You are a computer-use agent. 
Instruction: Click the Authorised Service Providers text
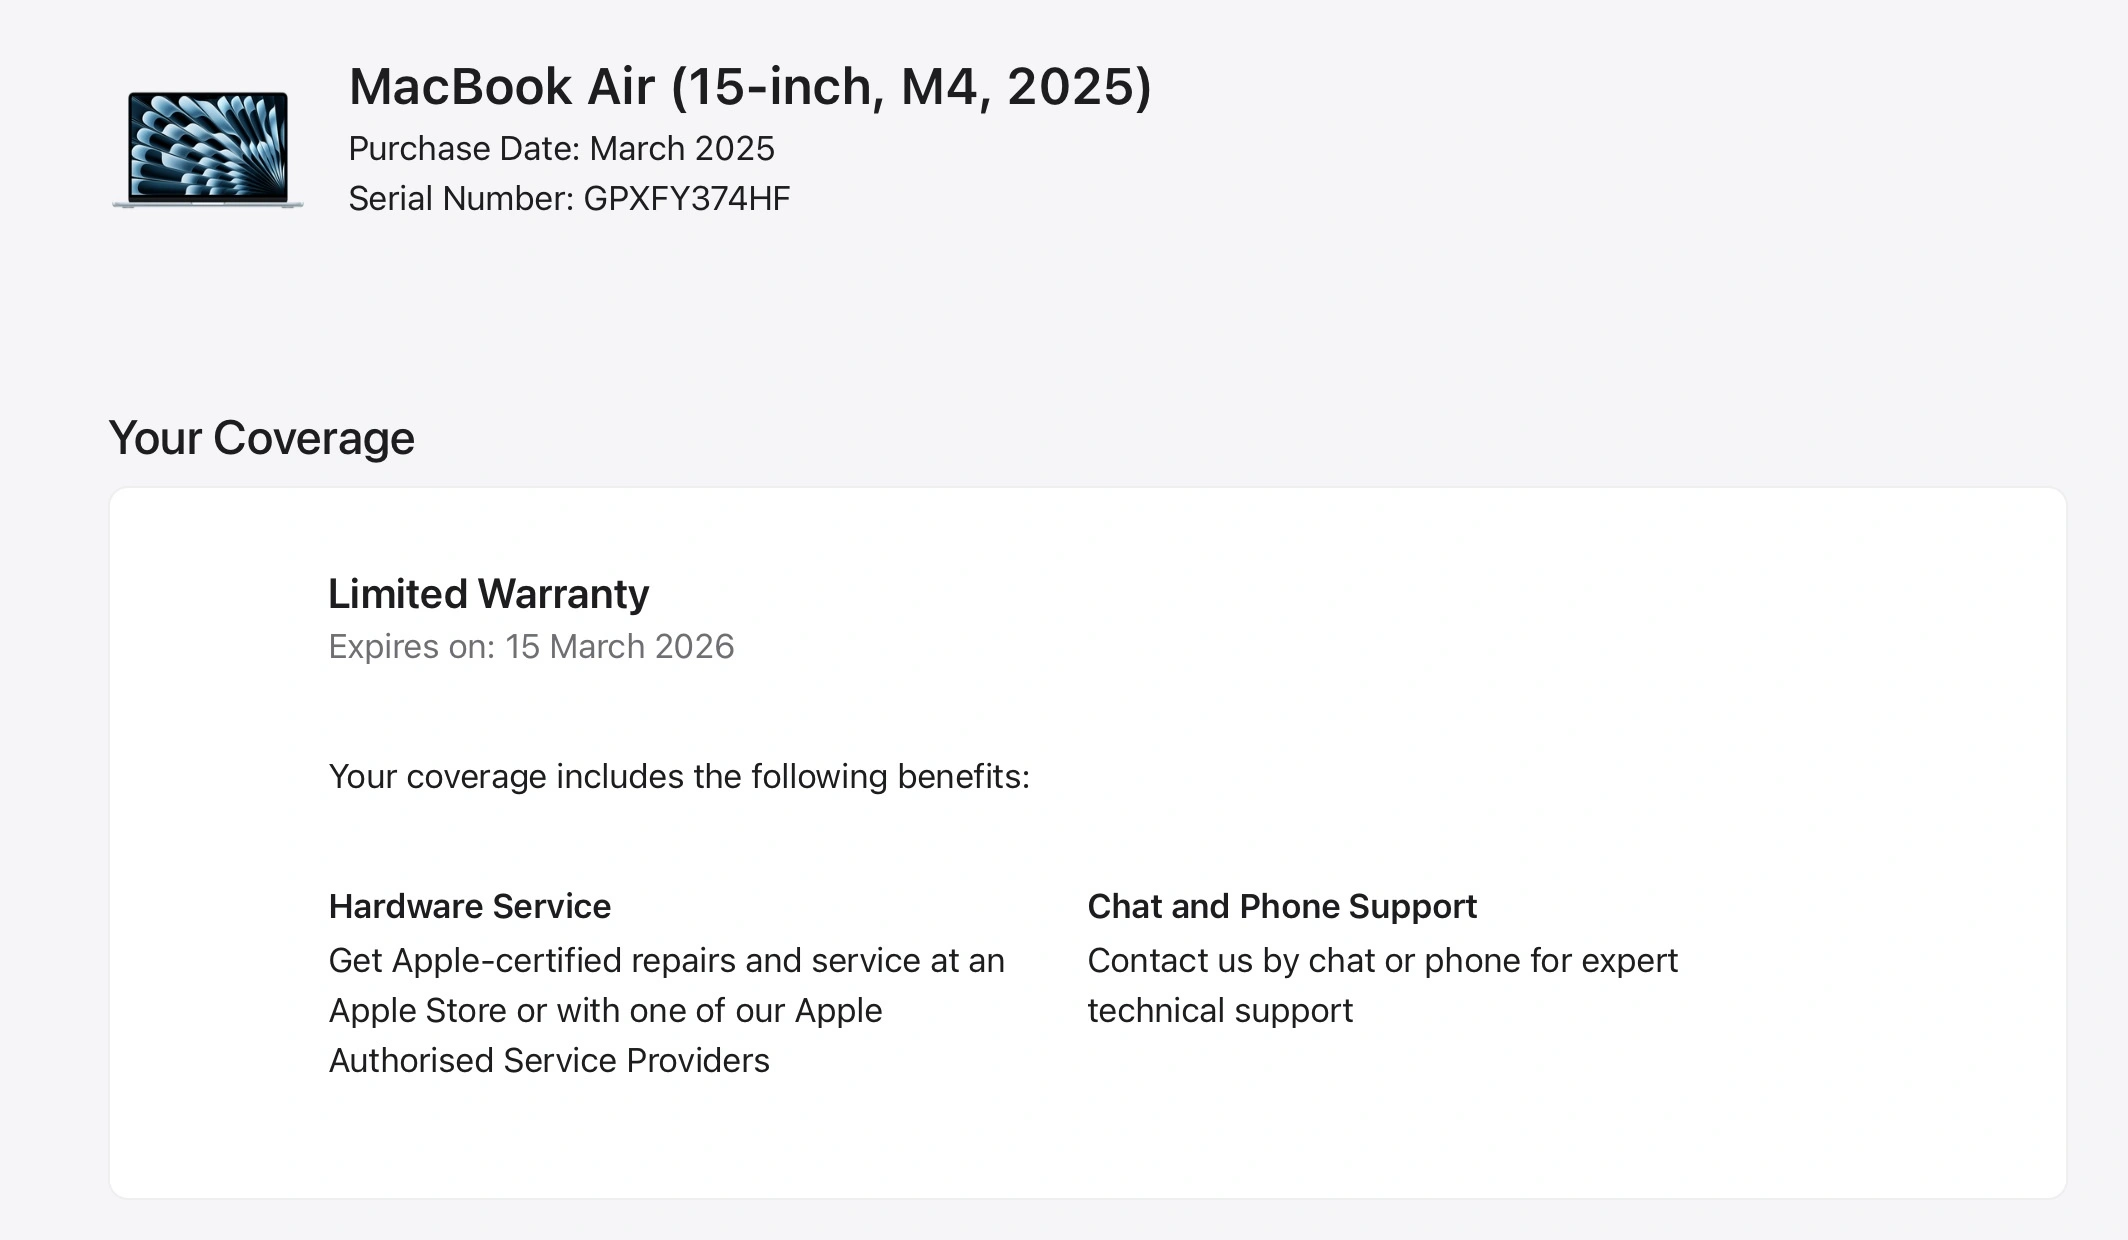[549, 1060]
